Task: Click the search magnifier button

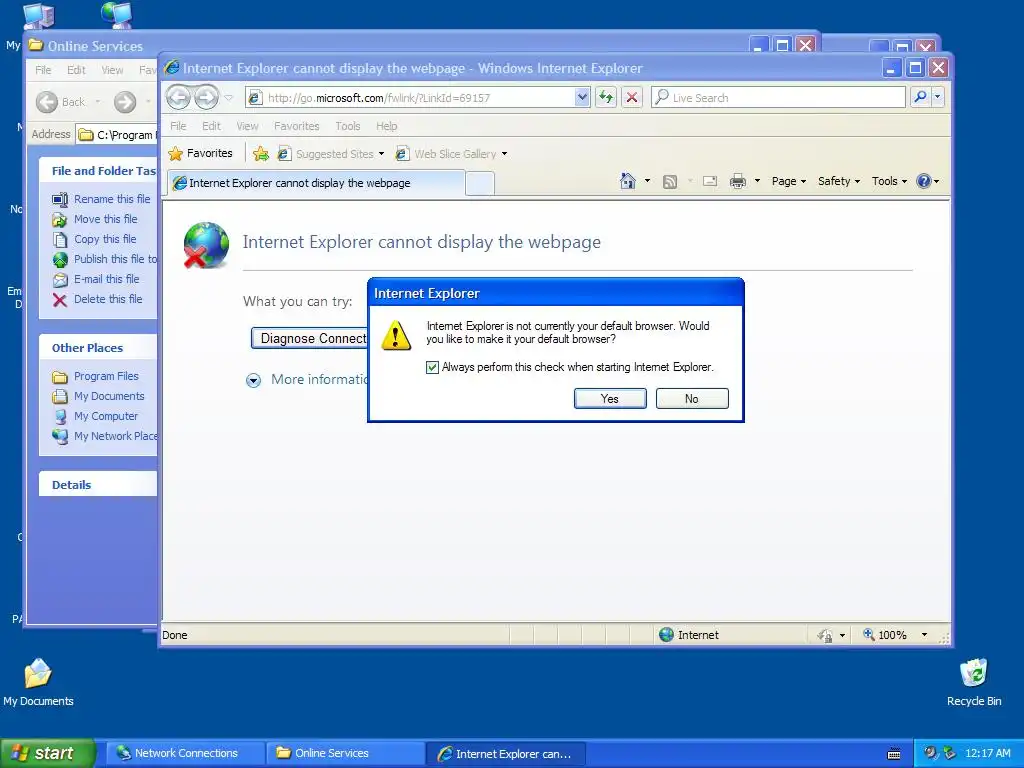Action: 920,97
